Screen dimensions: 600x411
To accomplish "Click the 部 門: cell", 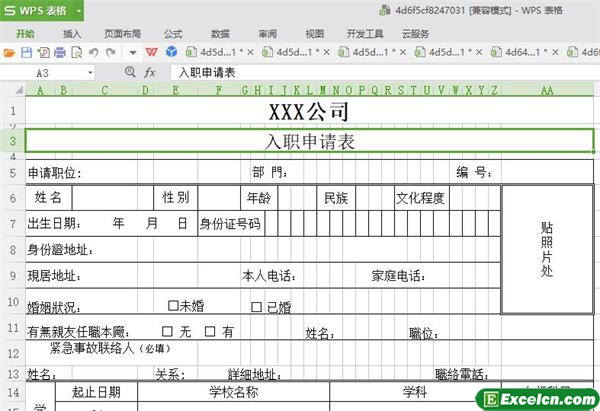I will click(x=270, y=172).
